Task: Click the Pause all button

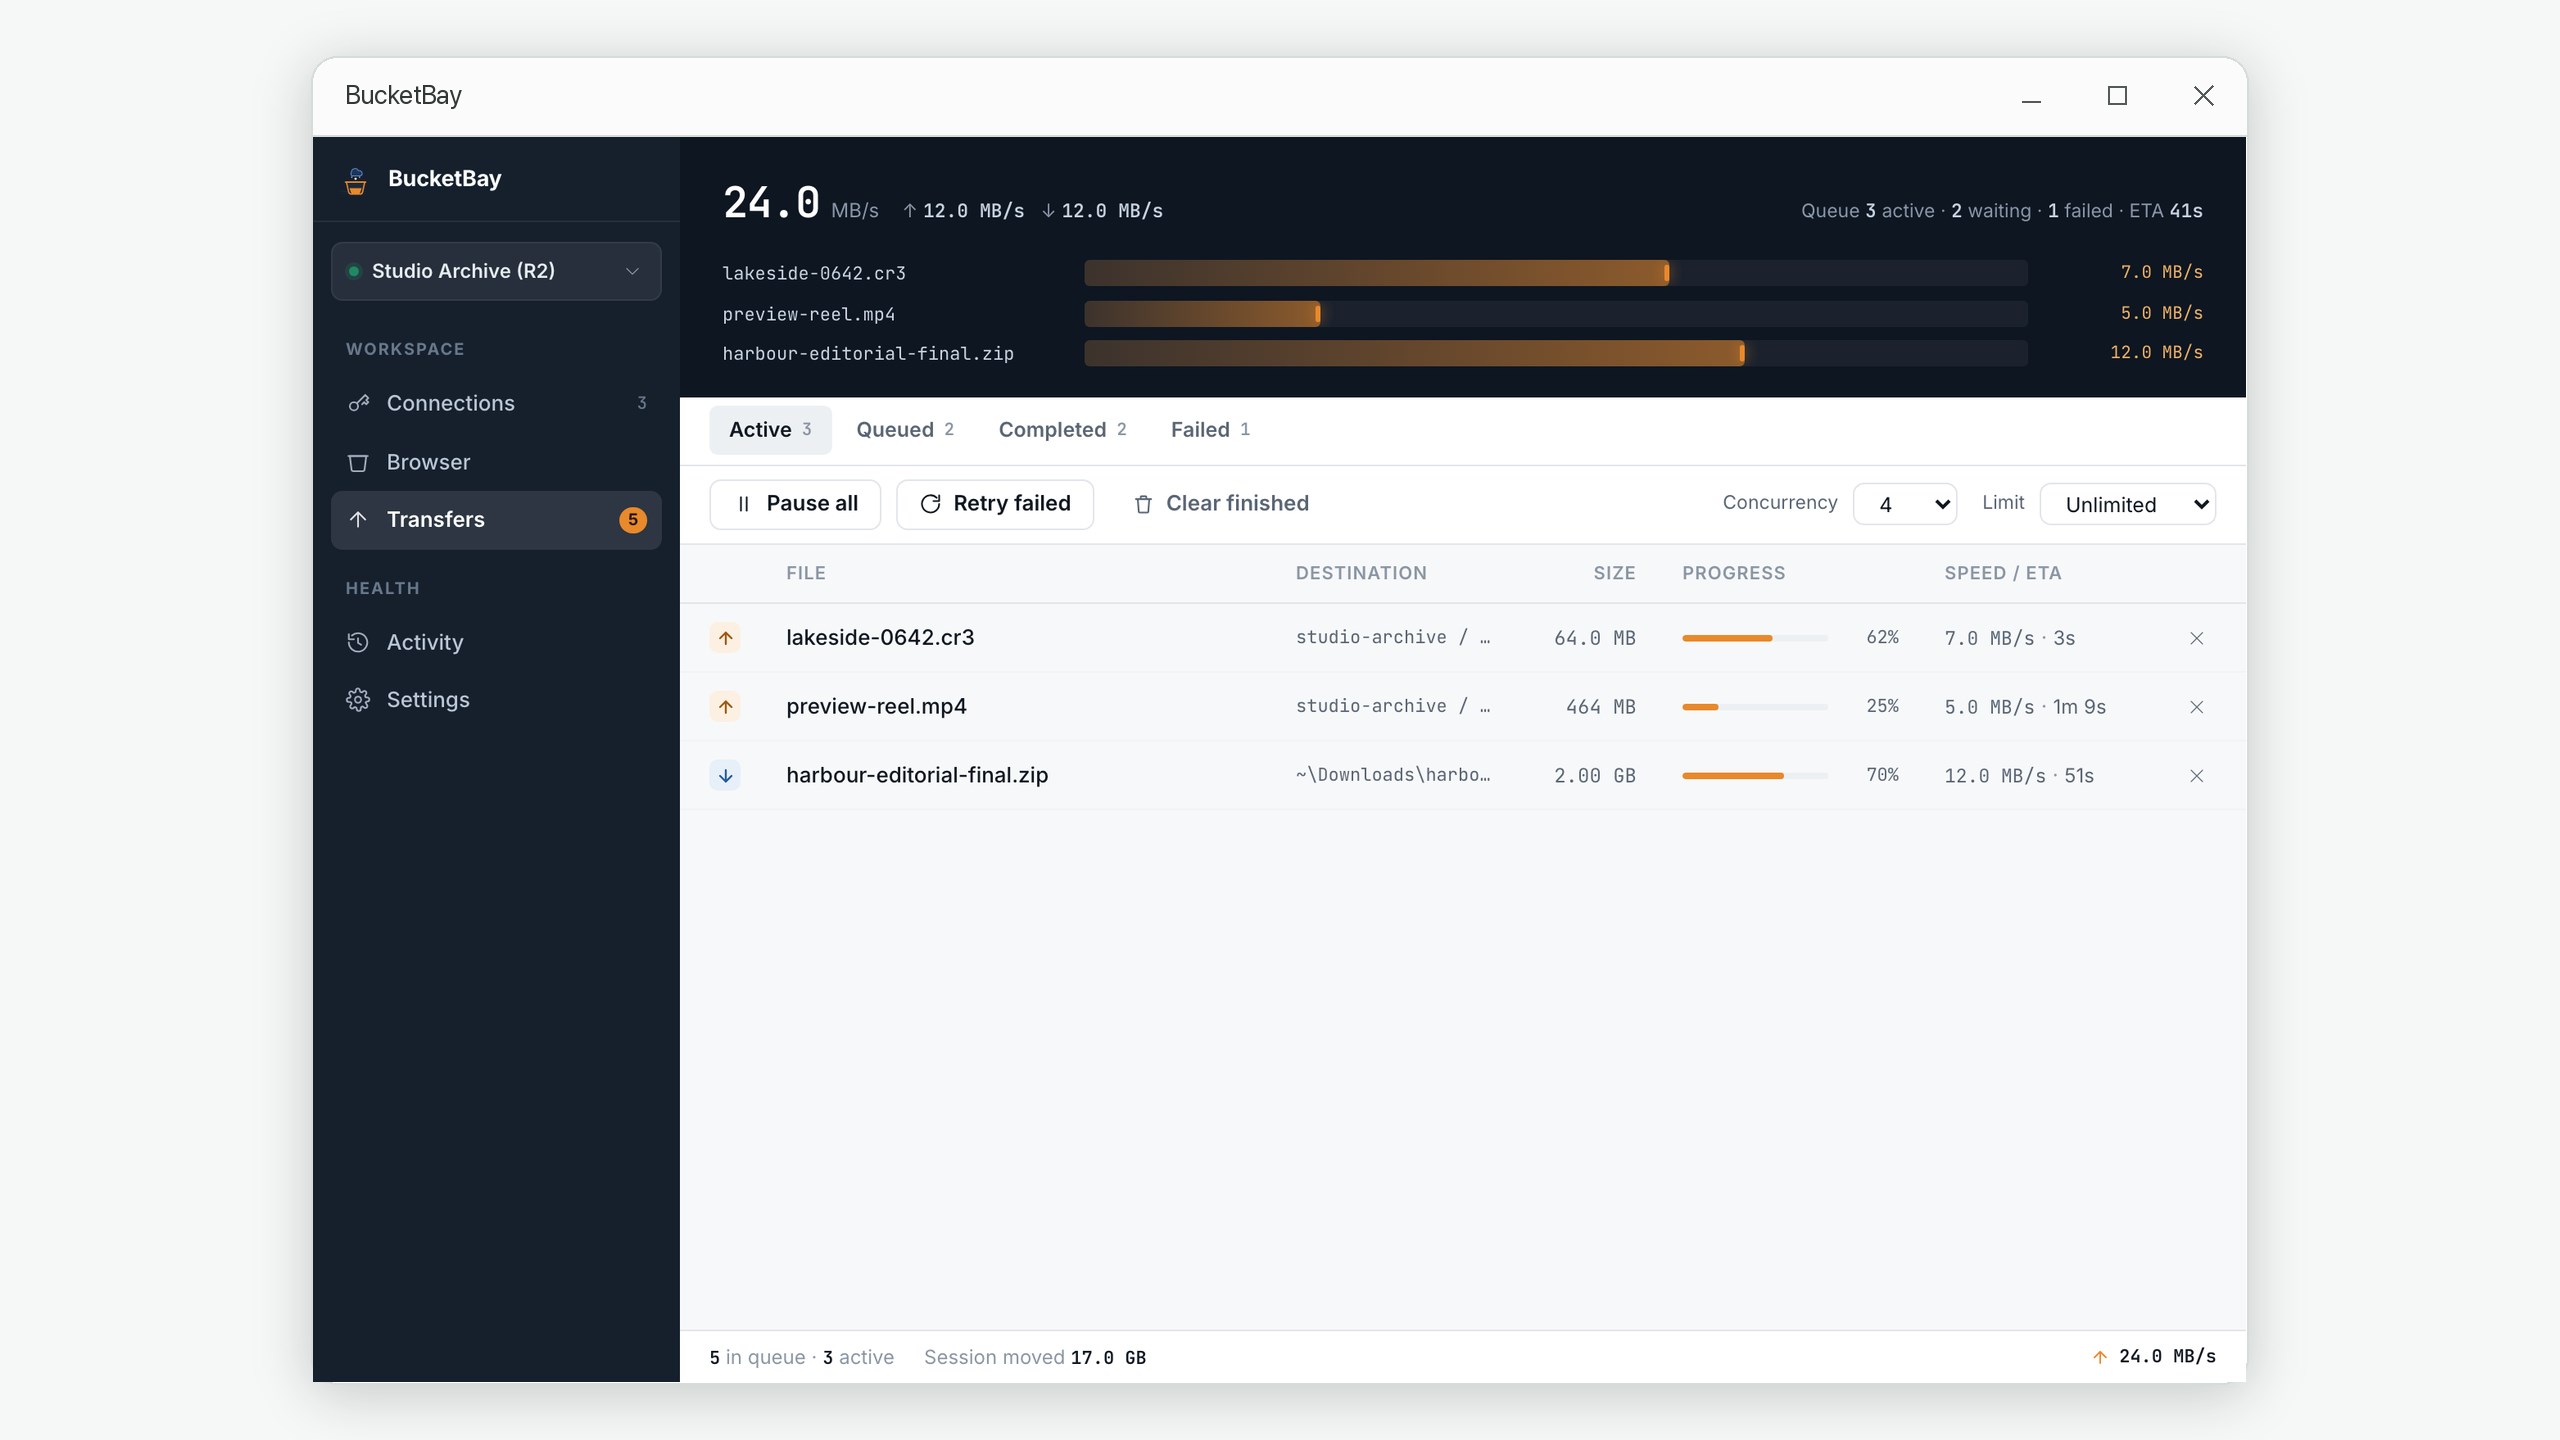Action: (795, 504)
